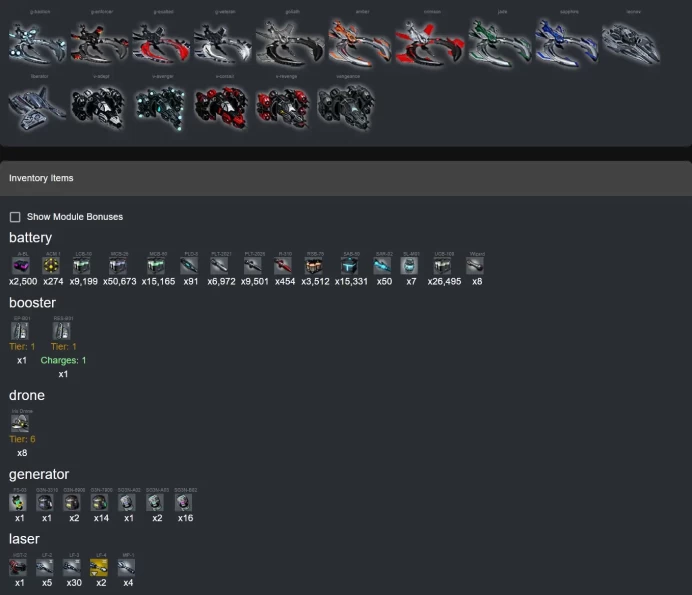Click the cyan SAR-02 rocket icon

382,266
